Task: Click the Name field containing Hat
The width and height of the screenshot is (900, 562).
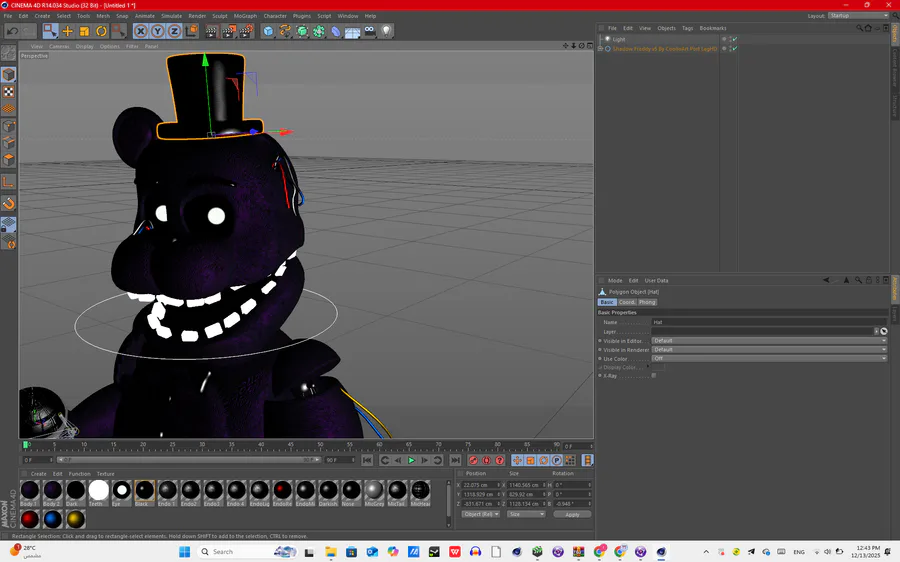Action: pyautogui.click(x=770, y=322)
